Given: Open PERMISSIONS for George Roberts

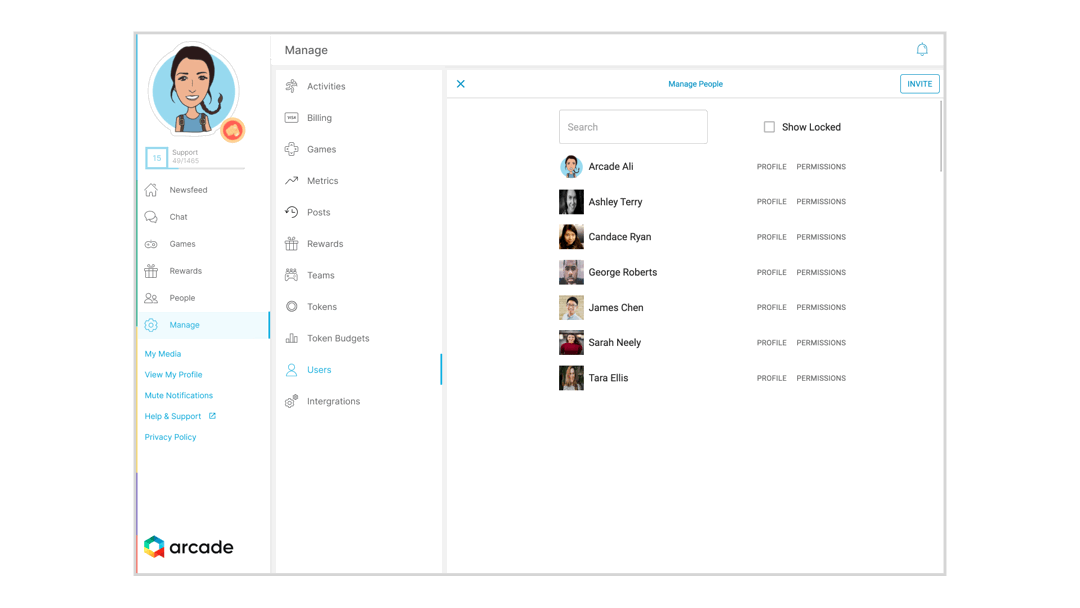Looking at the screenshot, I should pyautogui.click(x=821, y=273).
